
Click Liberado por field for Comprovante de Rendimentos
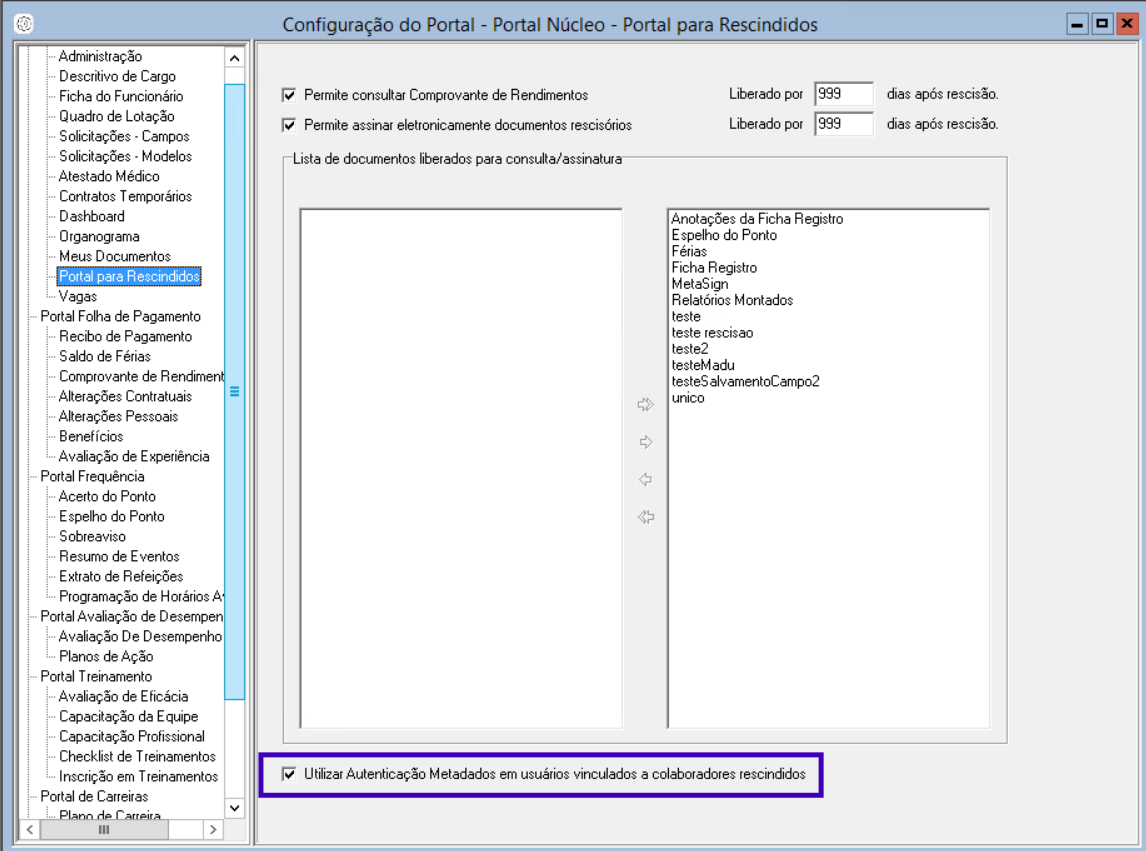click(x=843, y=94)
